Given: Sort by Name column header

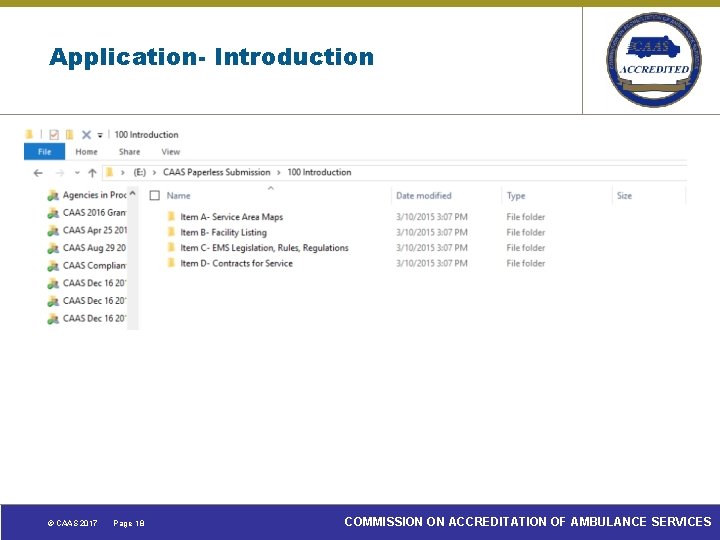Looking at the screenshot, I should point(178,196).
